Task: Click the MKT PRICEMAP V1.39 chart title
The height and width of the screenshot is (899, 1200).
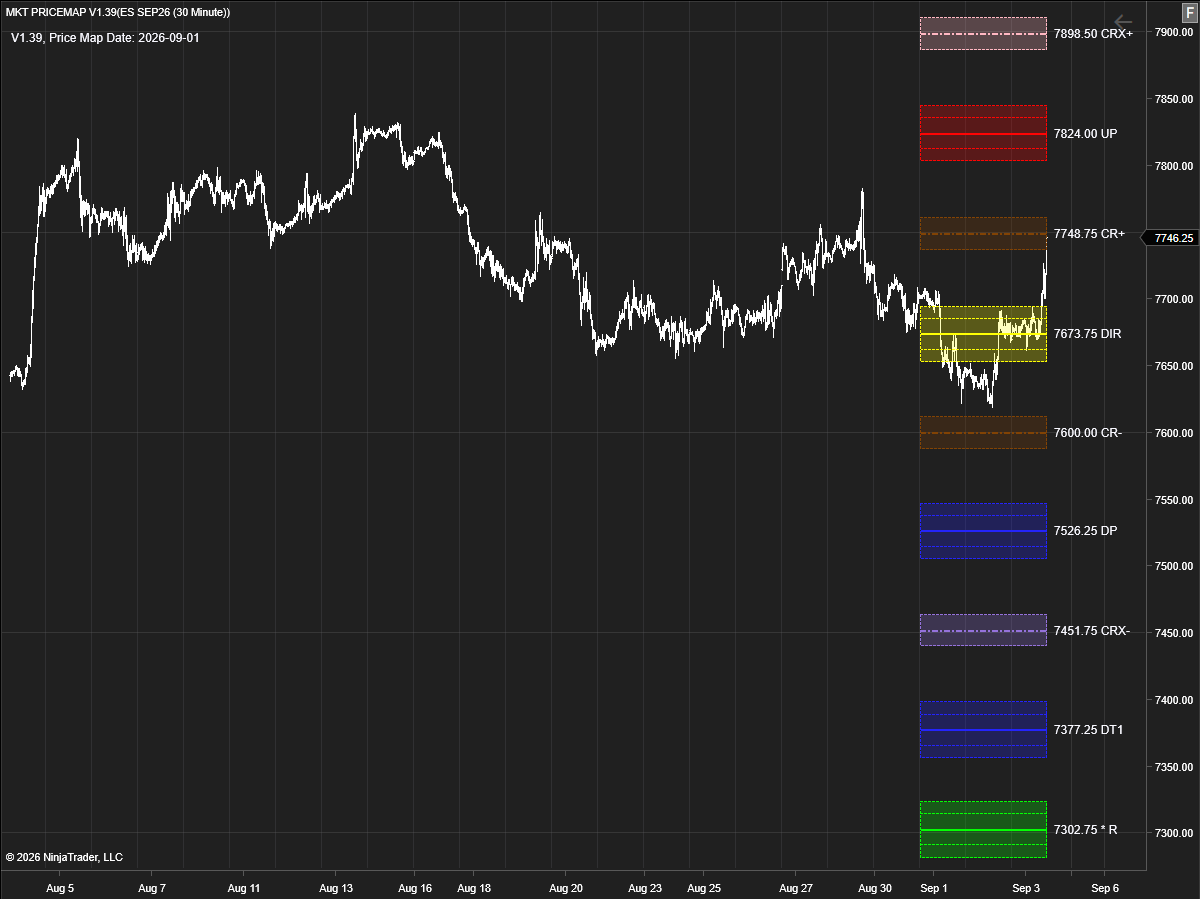Action: coord(117,12)
